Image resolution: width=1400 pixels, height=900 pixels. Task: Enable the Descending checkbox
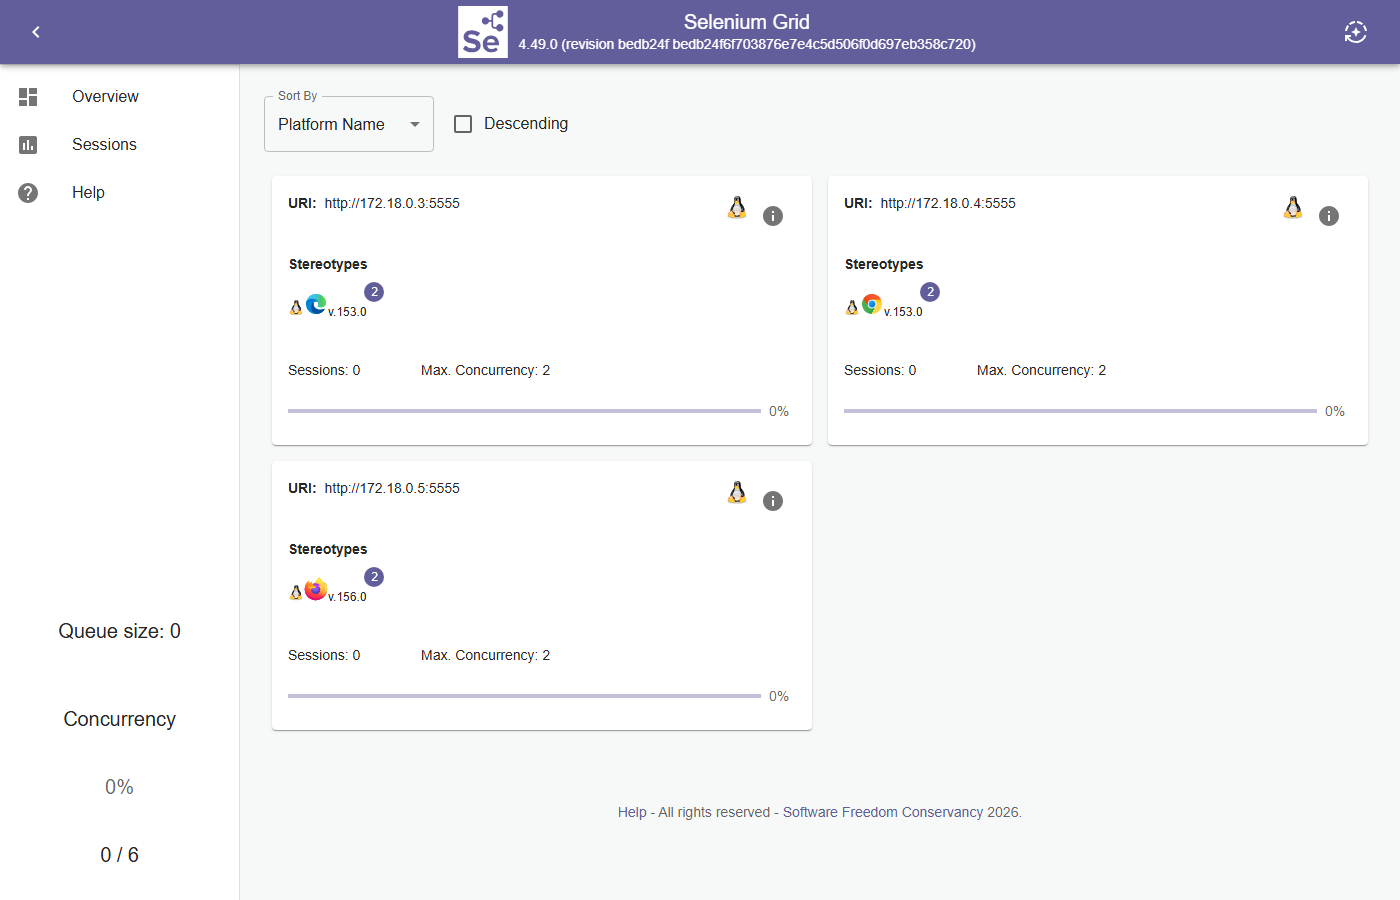[x=463, y=124]
